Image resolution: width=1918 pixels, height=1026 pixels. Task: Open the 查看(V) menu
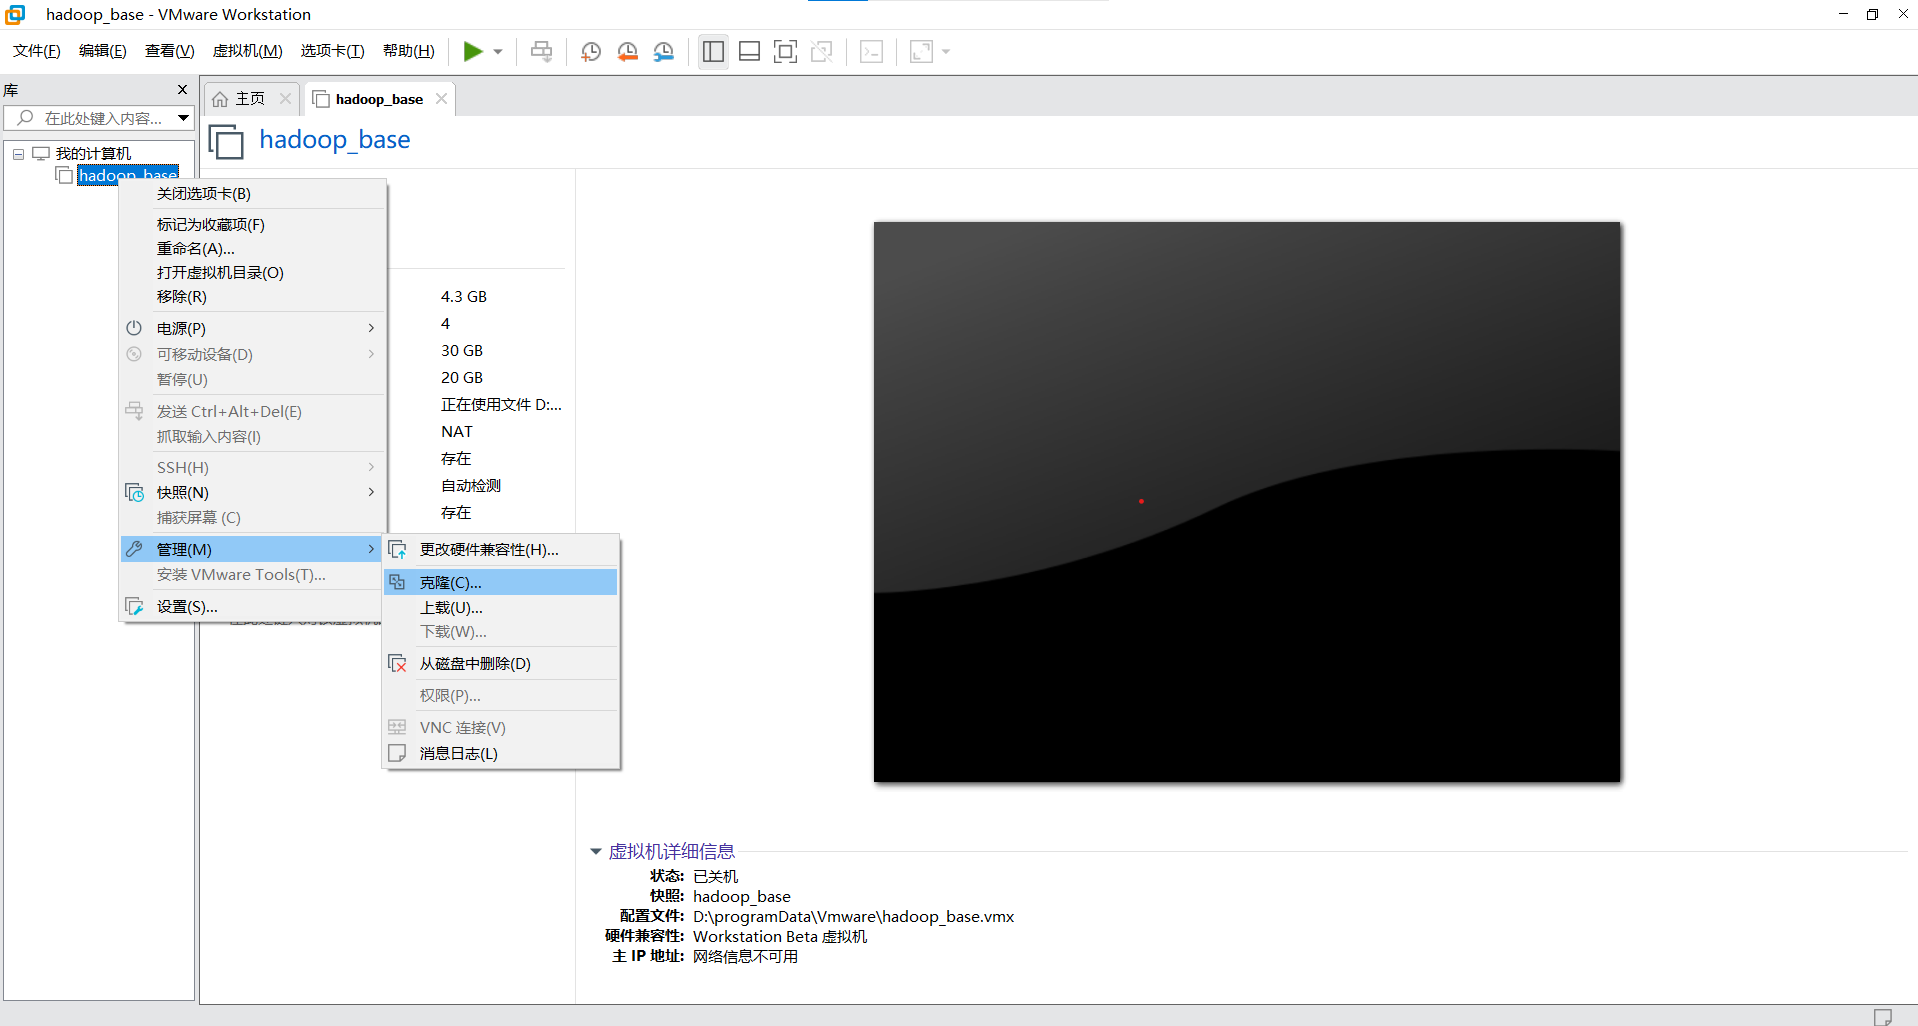coord(170,51)
